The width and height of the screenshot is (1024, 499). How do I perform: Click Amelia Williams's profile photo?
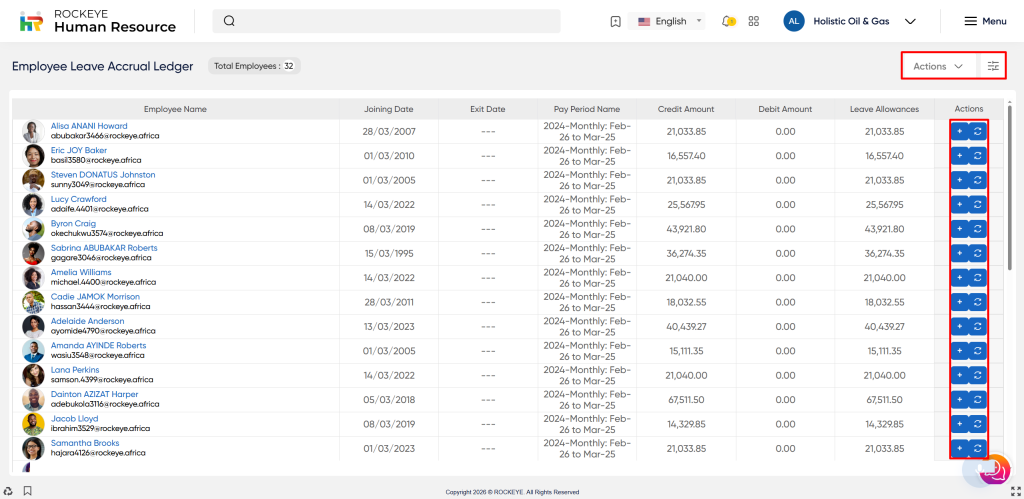click(33, 277)
